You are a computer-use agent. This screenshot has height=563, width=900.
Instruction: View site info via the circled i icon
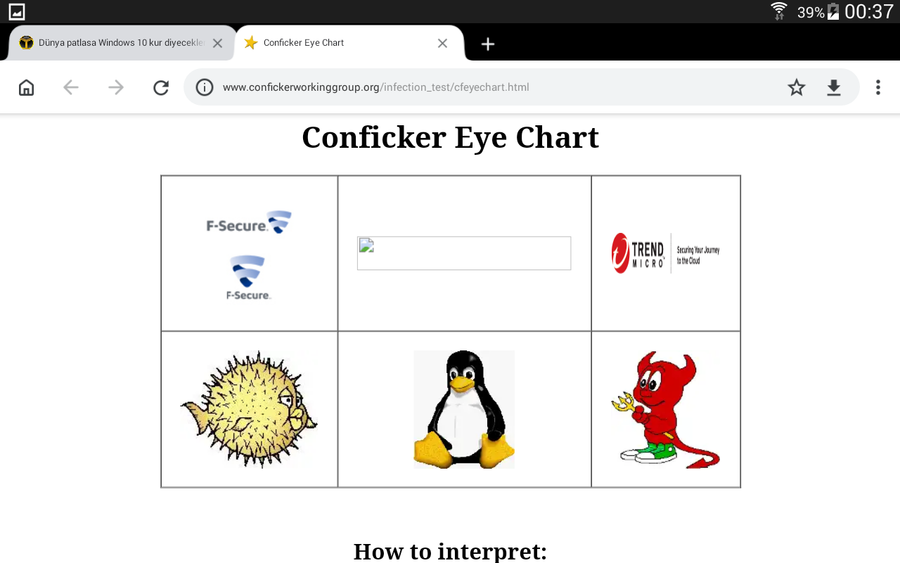(x=204, y=87)
